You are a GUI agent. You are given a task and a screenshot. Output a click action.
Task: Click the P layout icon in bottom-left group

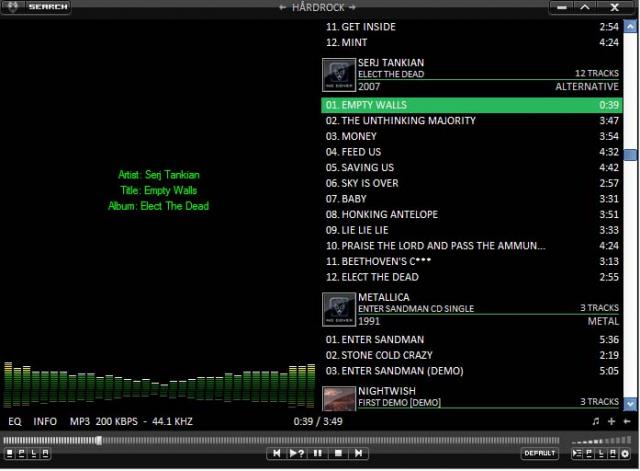[22, 453]
